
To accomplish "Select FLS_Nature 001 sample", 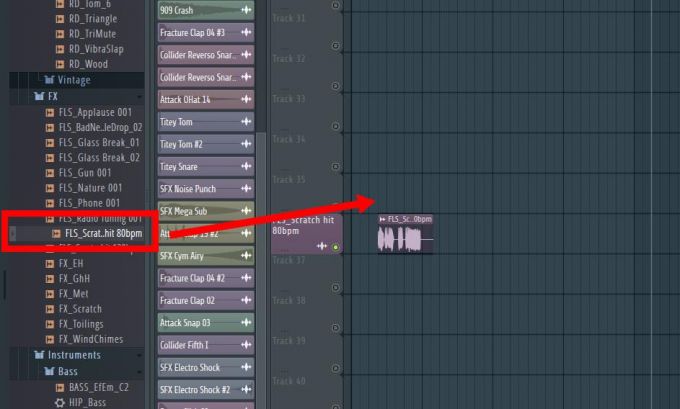I will 90,188.
